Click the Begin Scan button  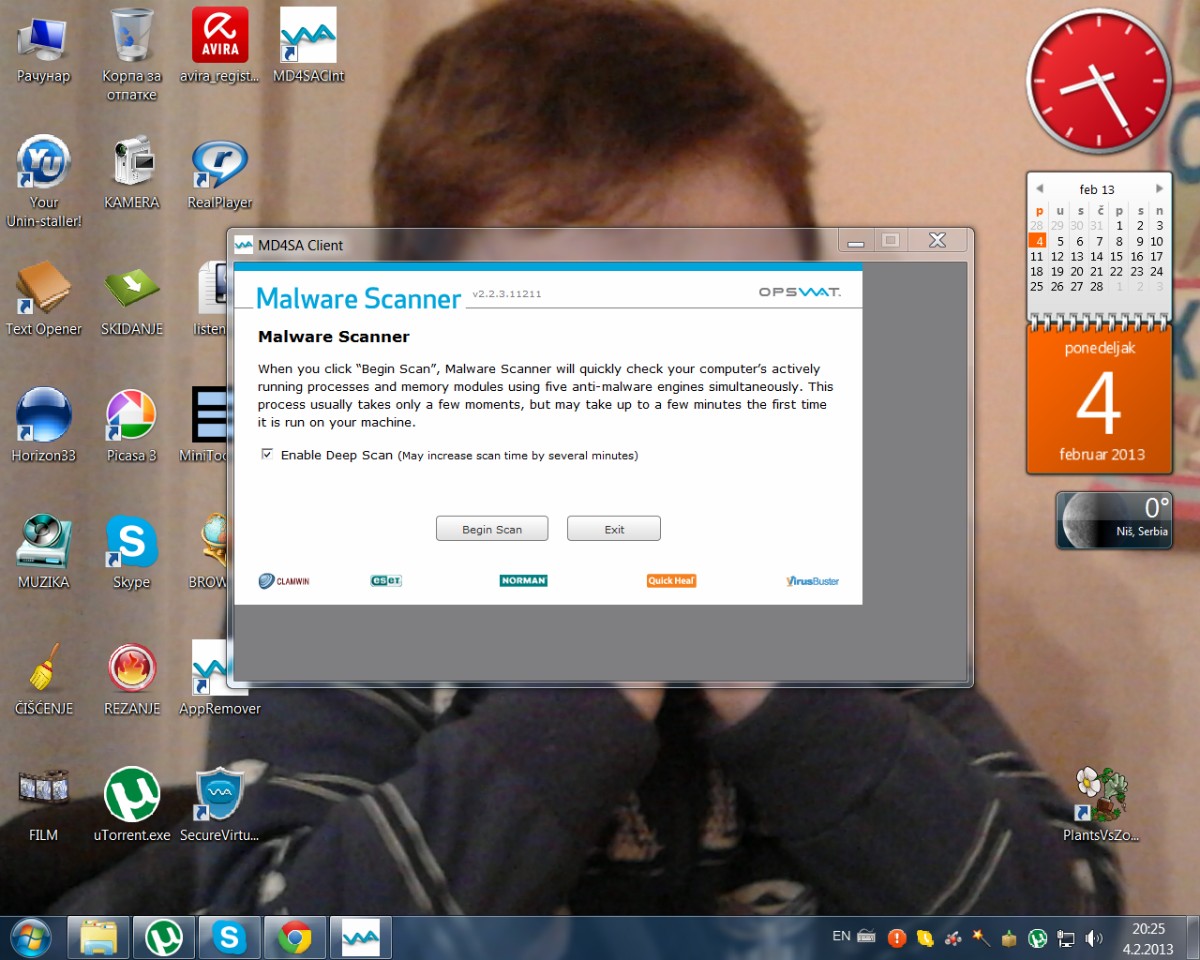[492, 529]
